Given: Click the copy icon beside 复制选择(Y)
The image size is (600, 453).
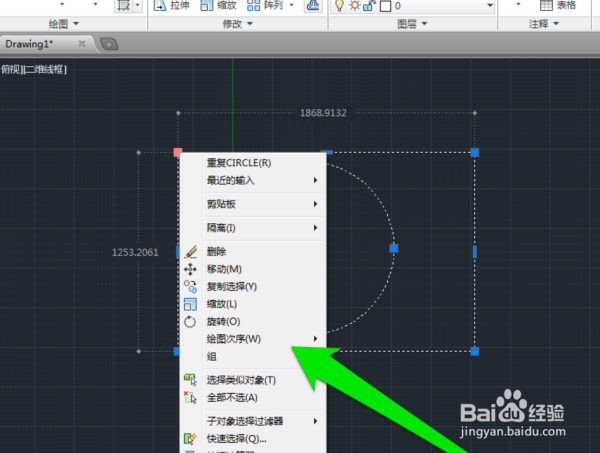Looking at the screenshot, I should [x=190, y=287].
